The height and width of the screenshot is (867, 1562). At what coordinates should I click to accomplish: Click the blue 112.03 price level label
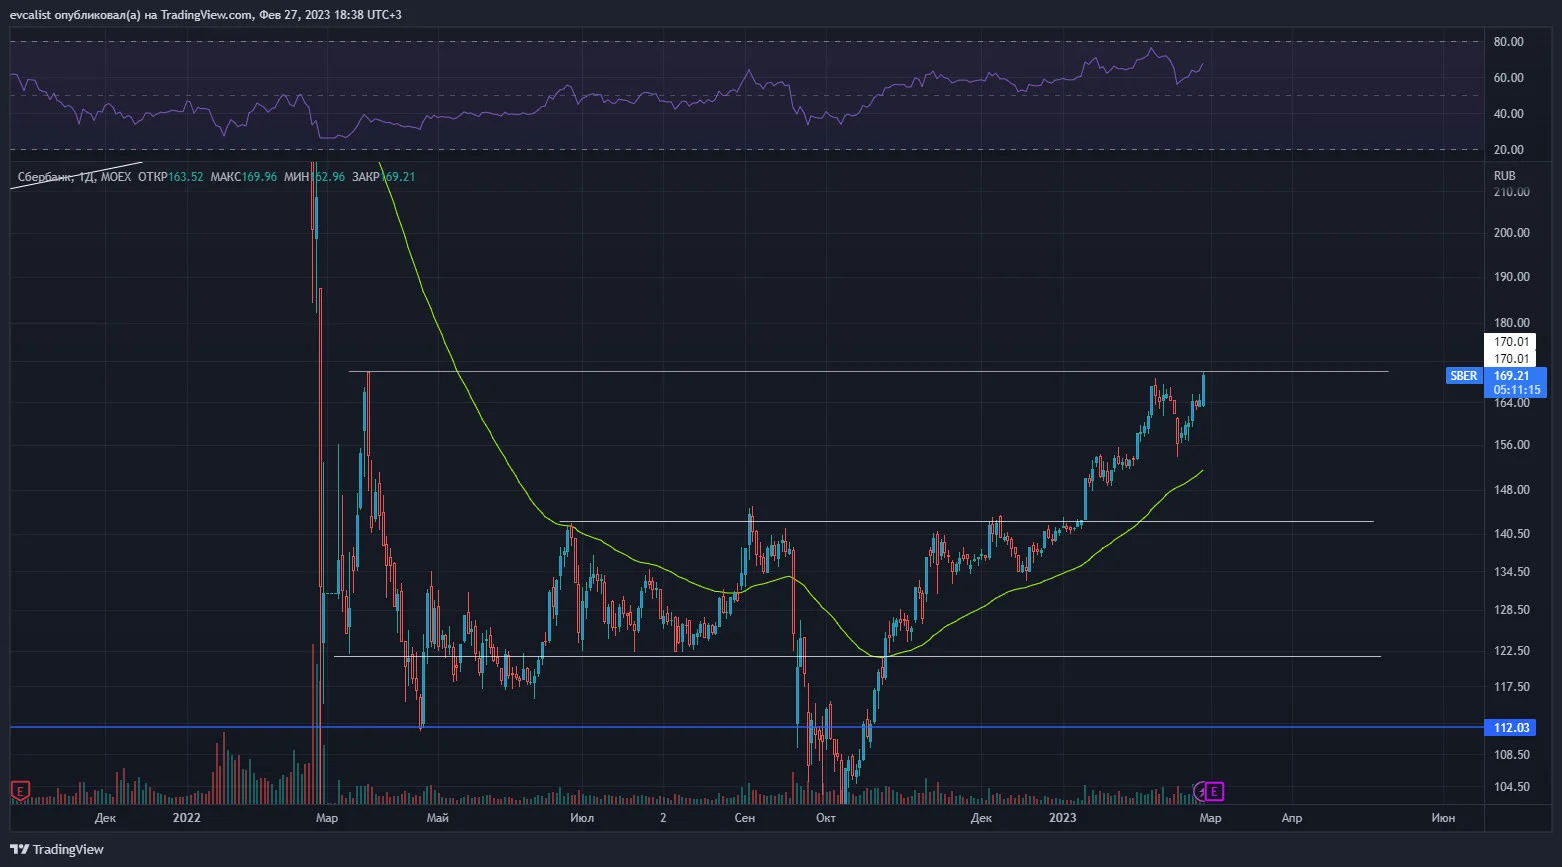1510,727
